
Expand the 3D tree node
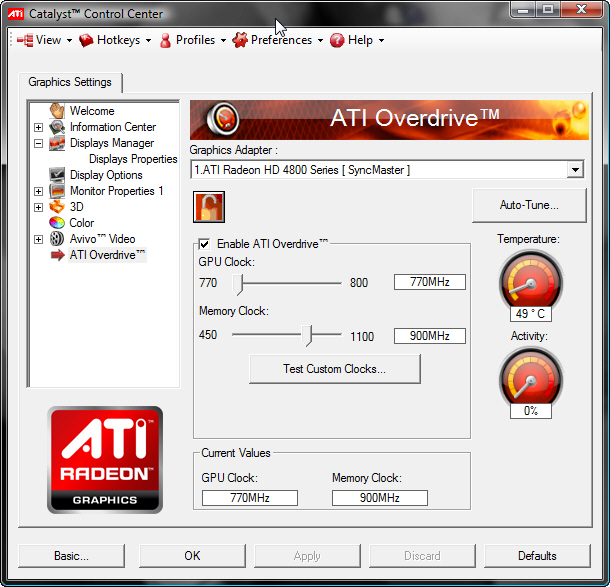[38, 207]
